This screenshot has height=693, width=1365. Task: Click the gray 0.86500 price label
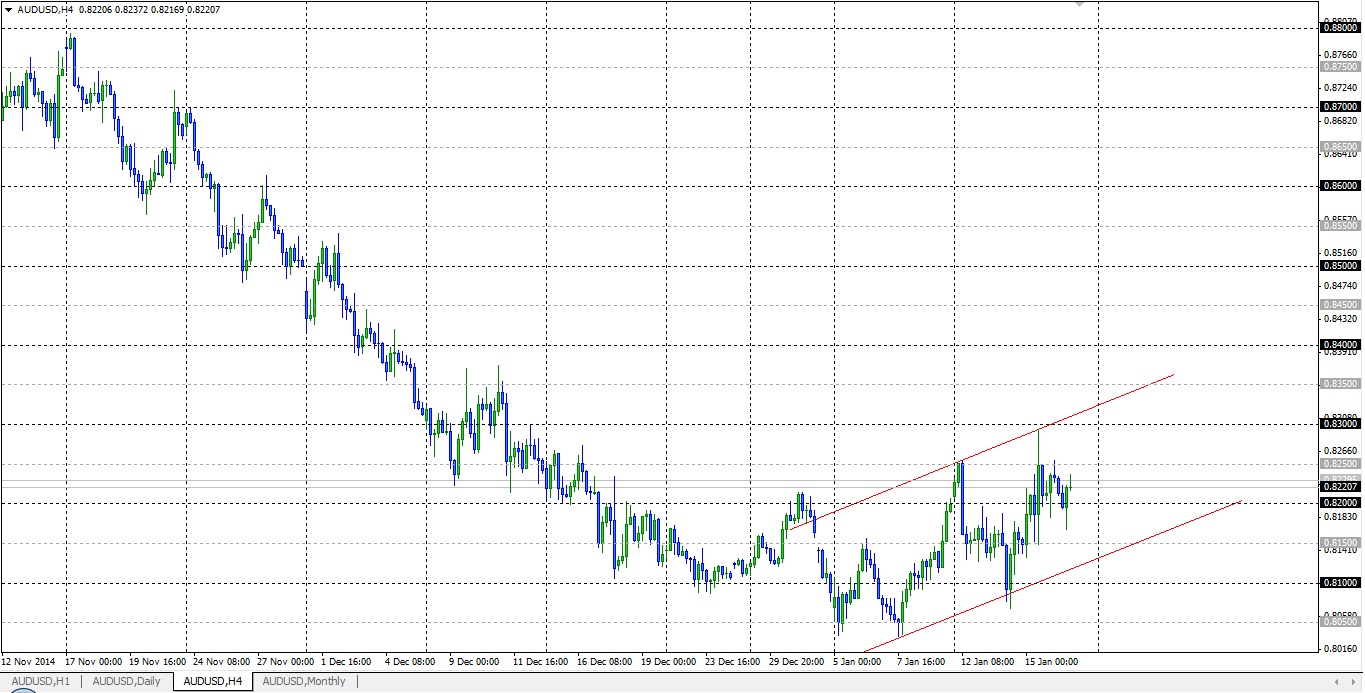pos(1339,146)
